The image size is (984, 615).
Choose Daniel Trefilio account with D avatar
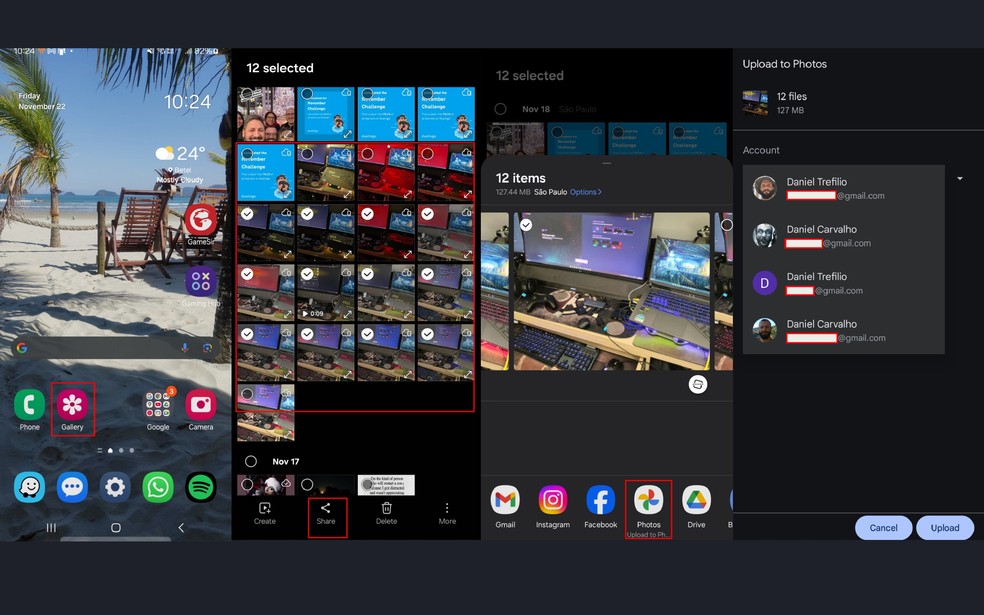(843, 283)
